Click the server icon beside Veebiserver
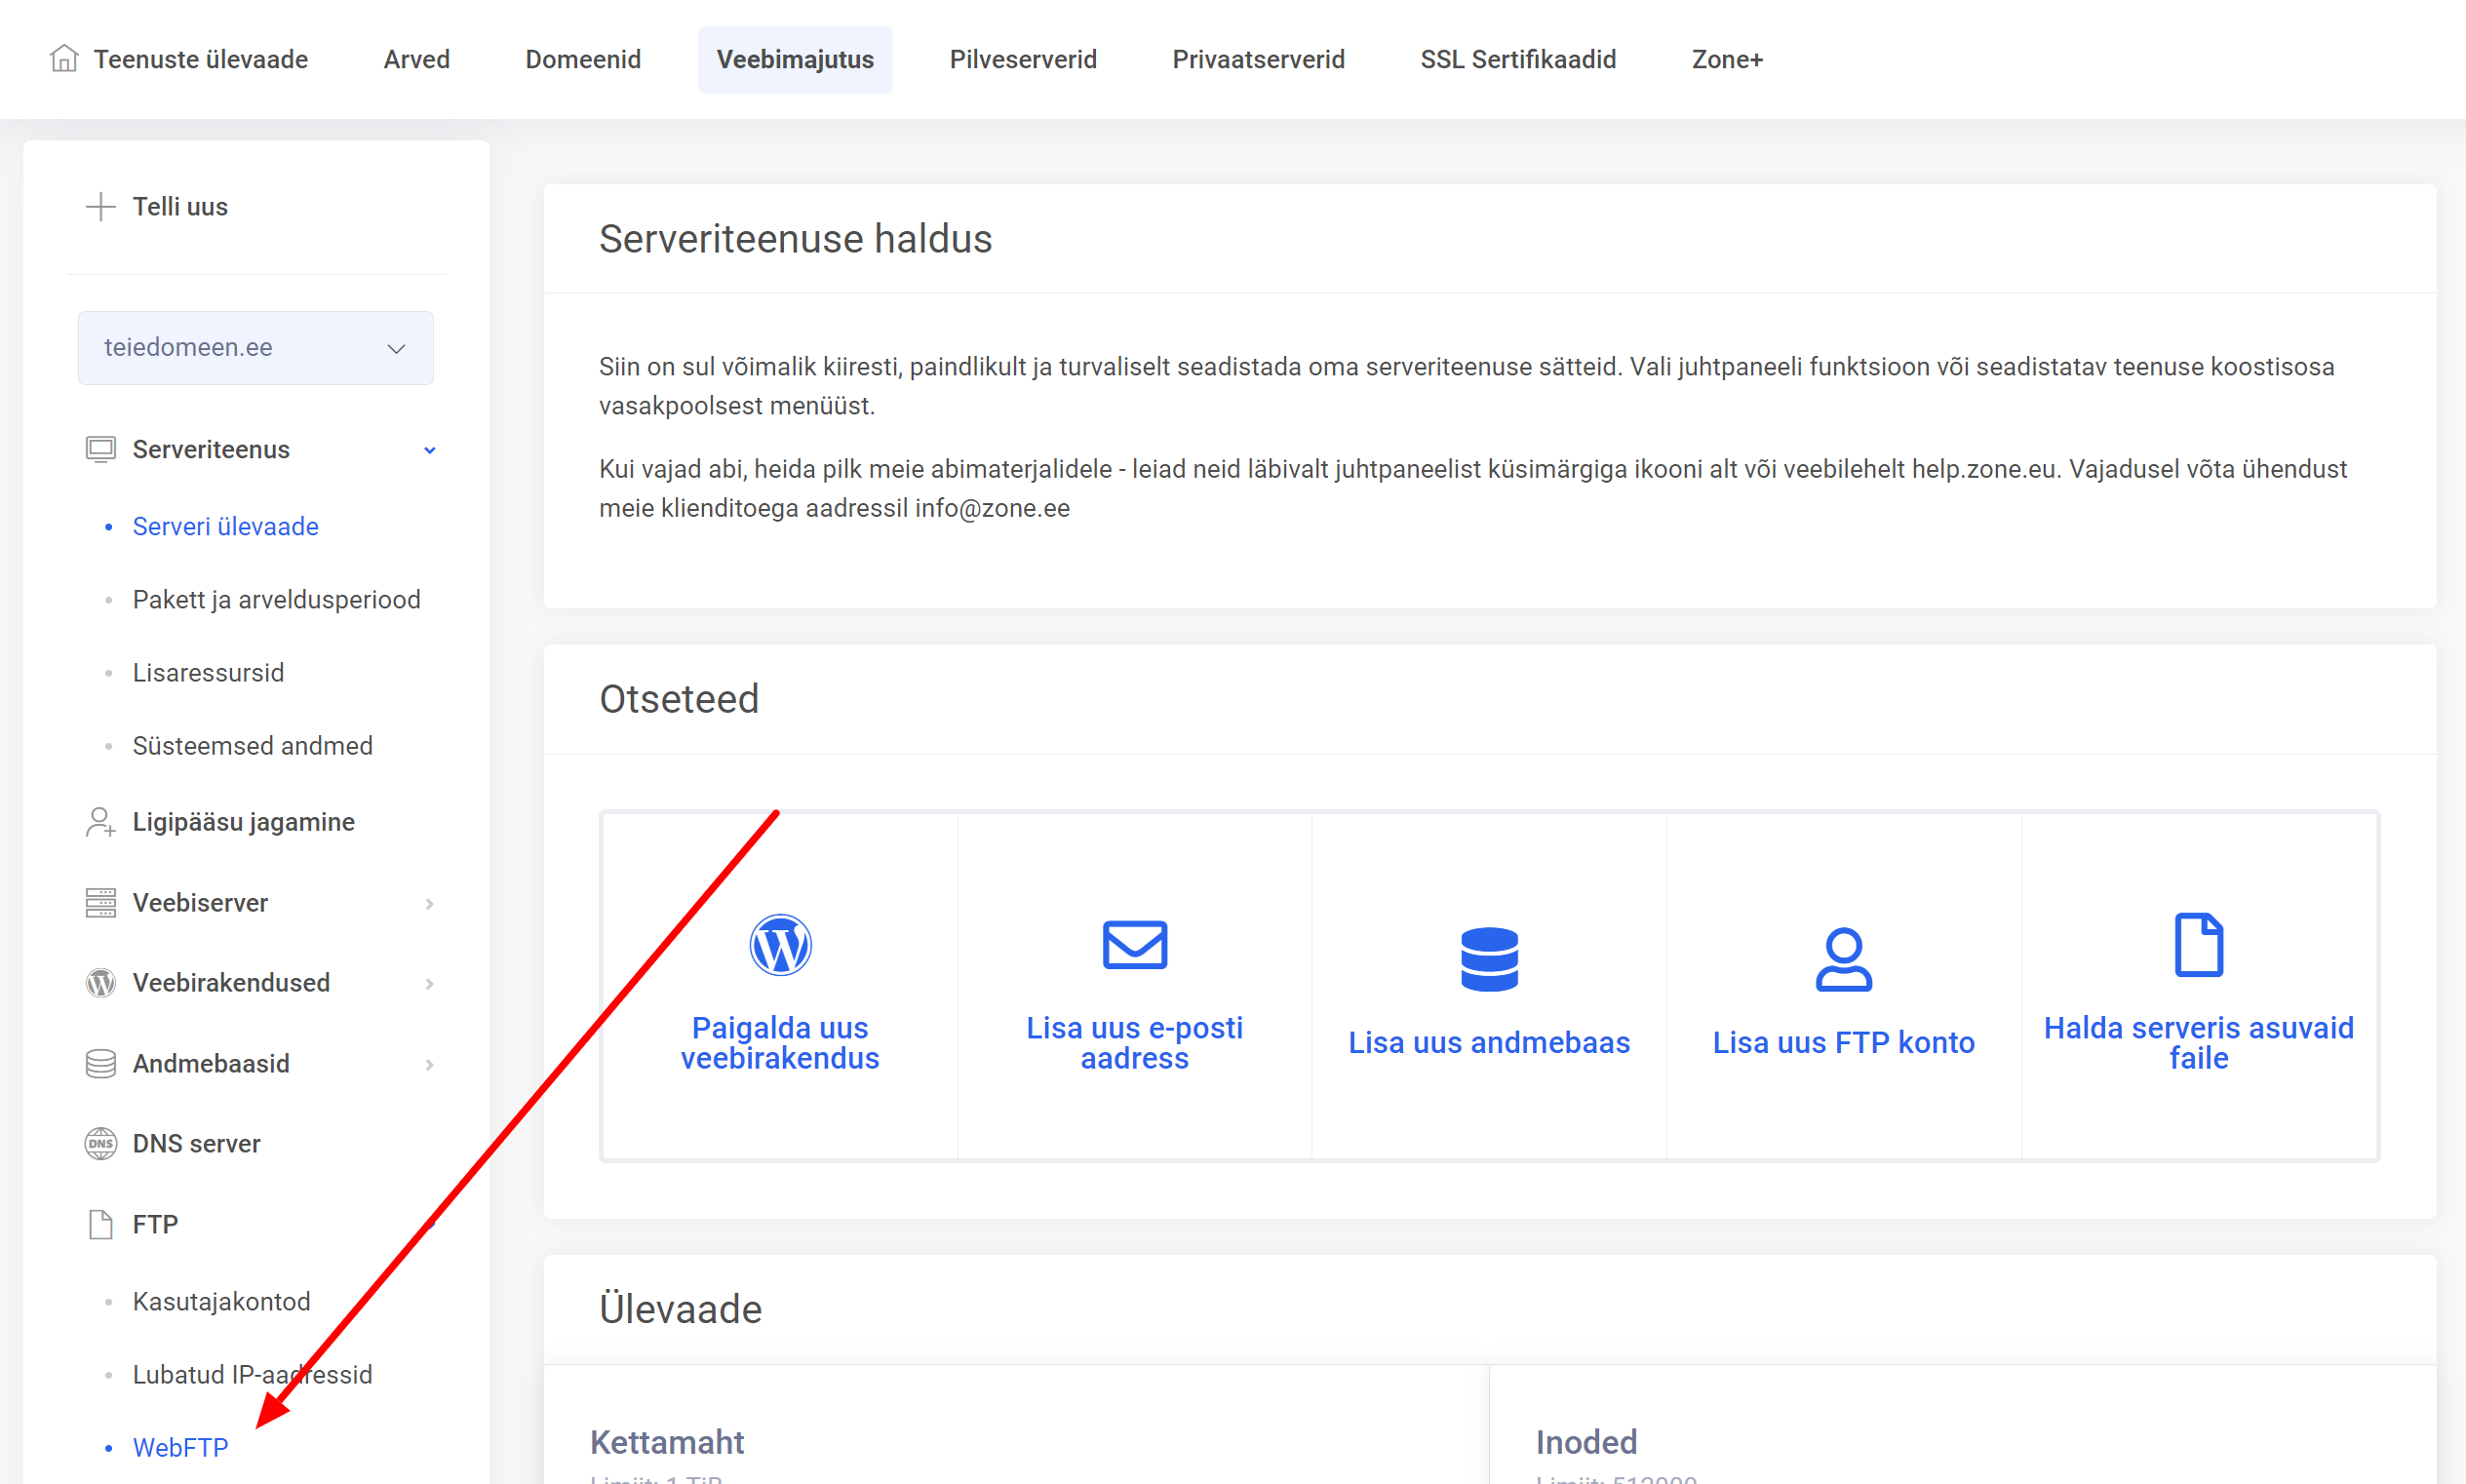Image resolution: width=2466 pixels, height=1484 pixels. [x=99, y=902]
